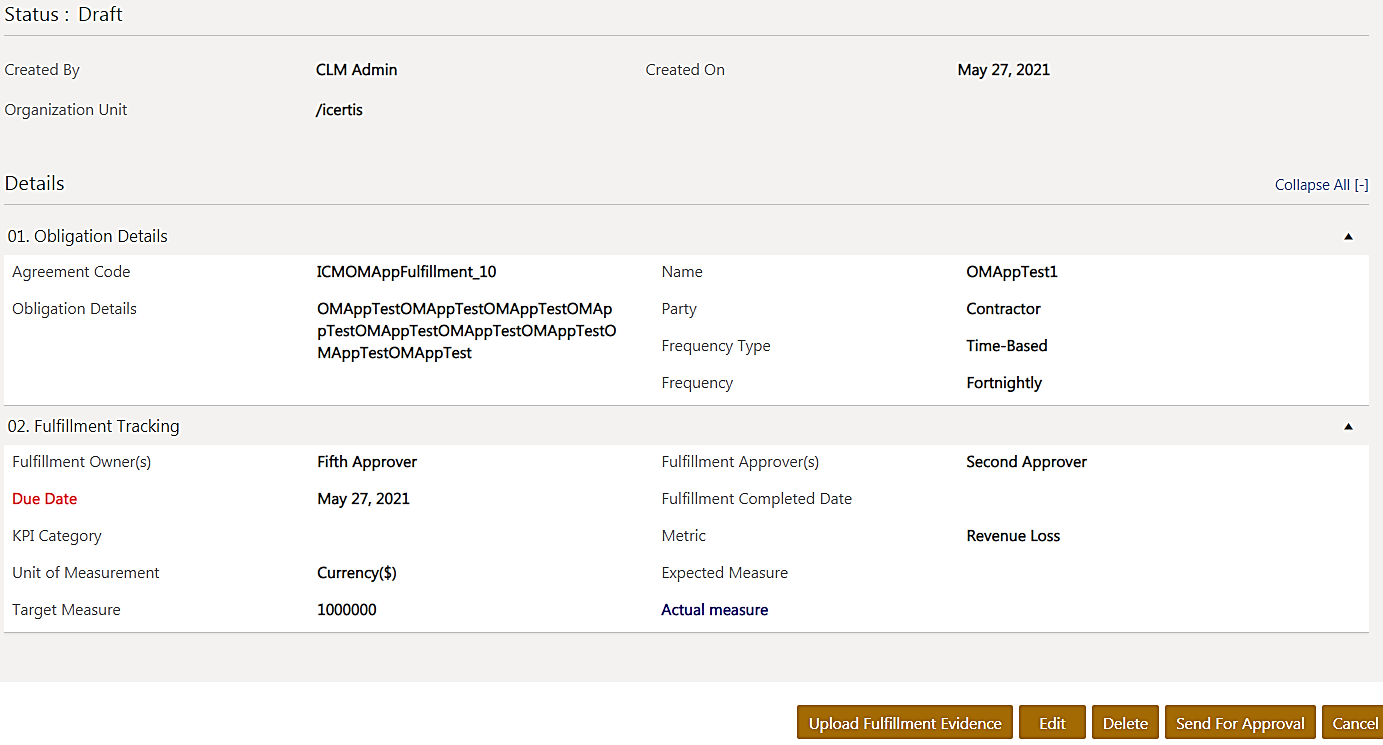Collapse the Obligation Details section arrow
This screenshot has height=745, width=1383.
[x=1347, y=237]
